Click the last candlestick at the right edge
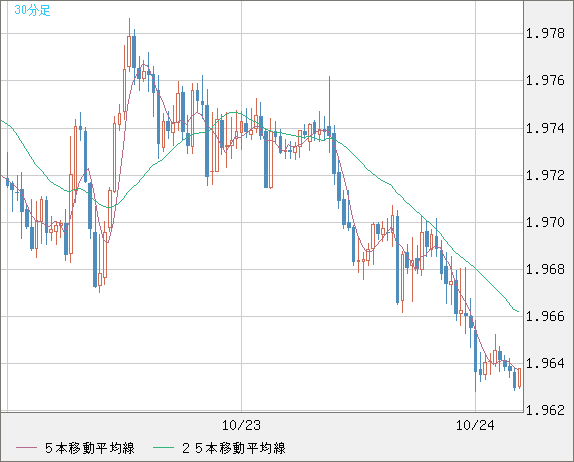The height and width of the screenshot is (462, 574). tap(519, 378)
